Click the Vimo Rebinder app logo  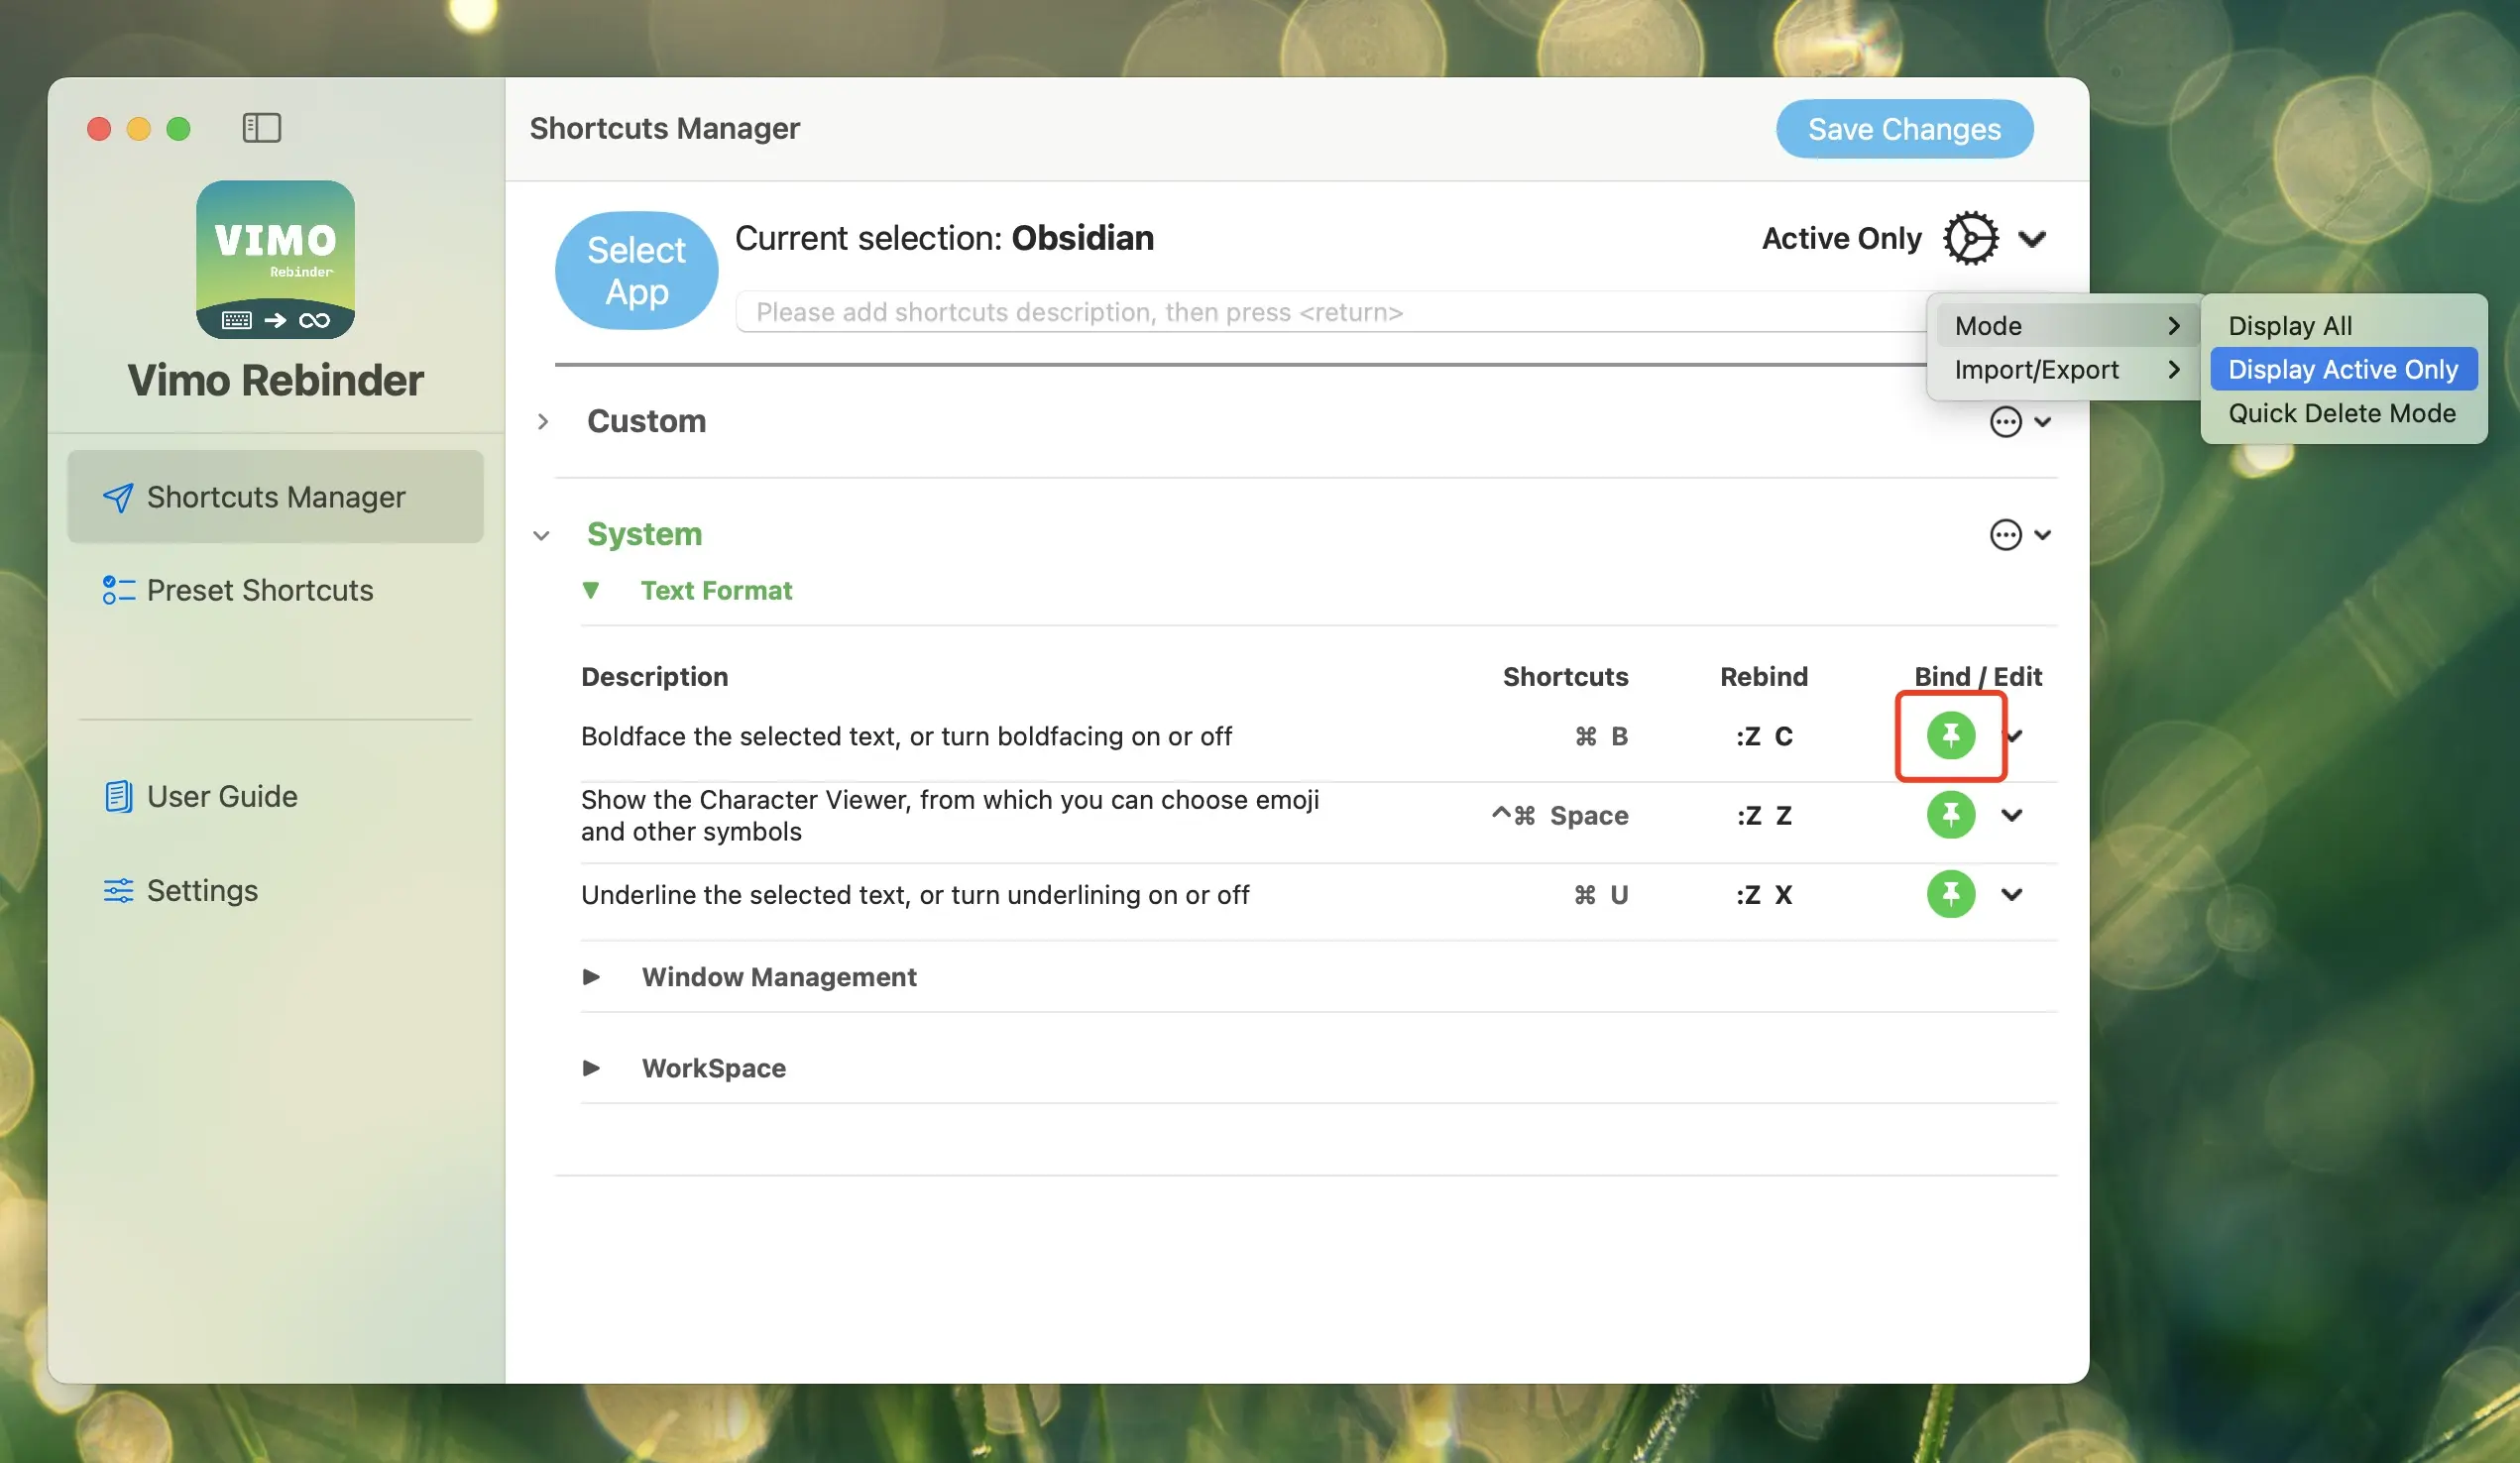point(275,260)
